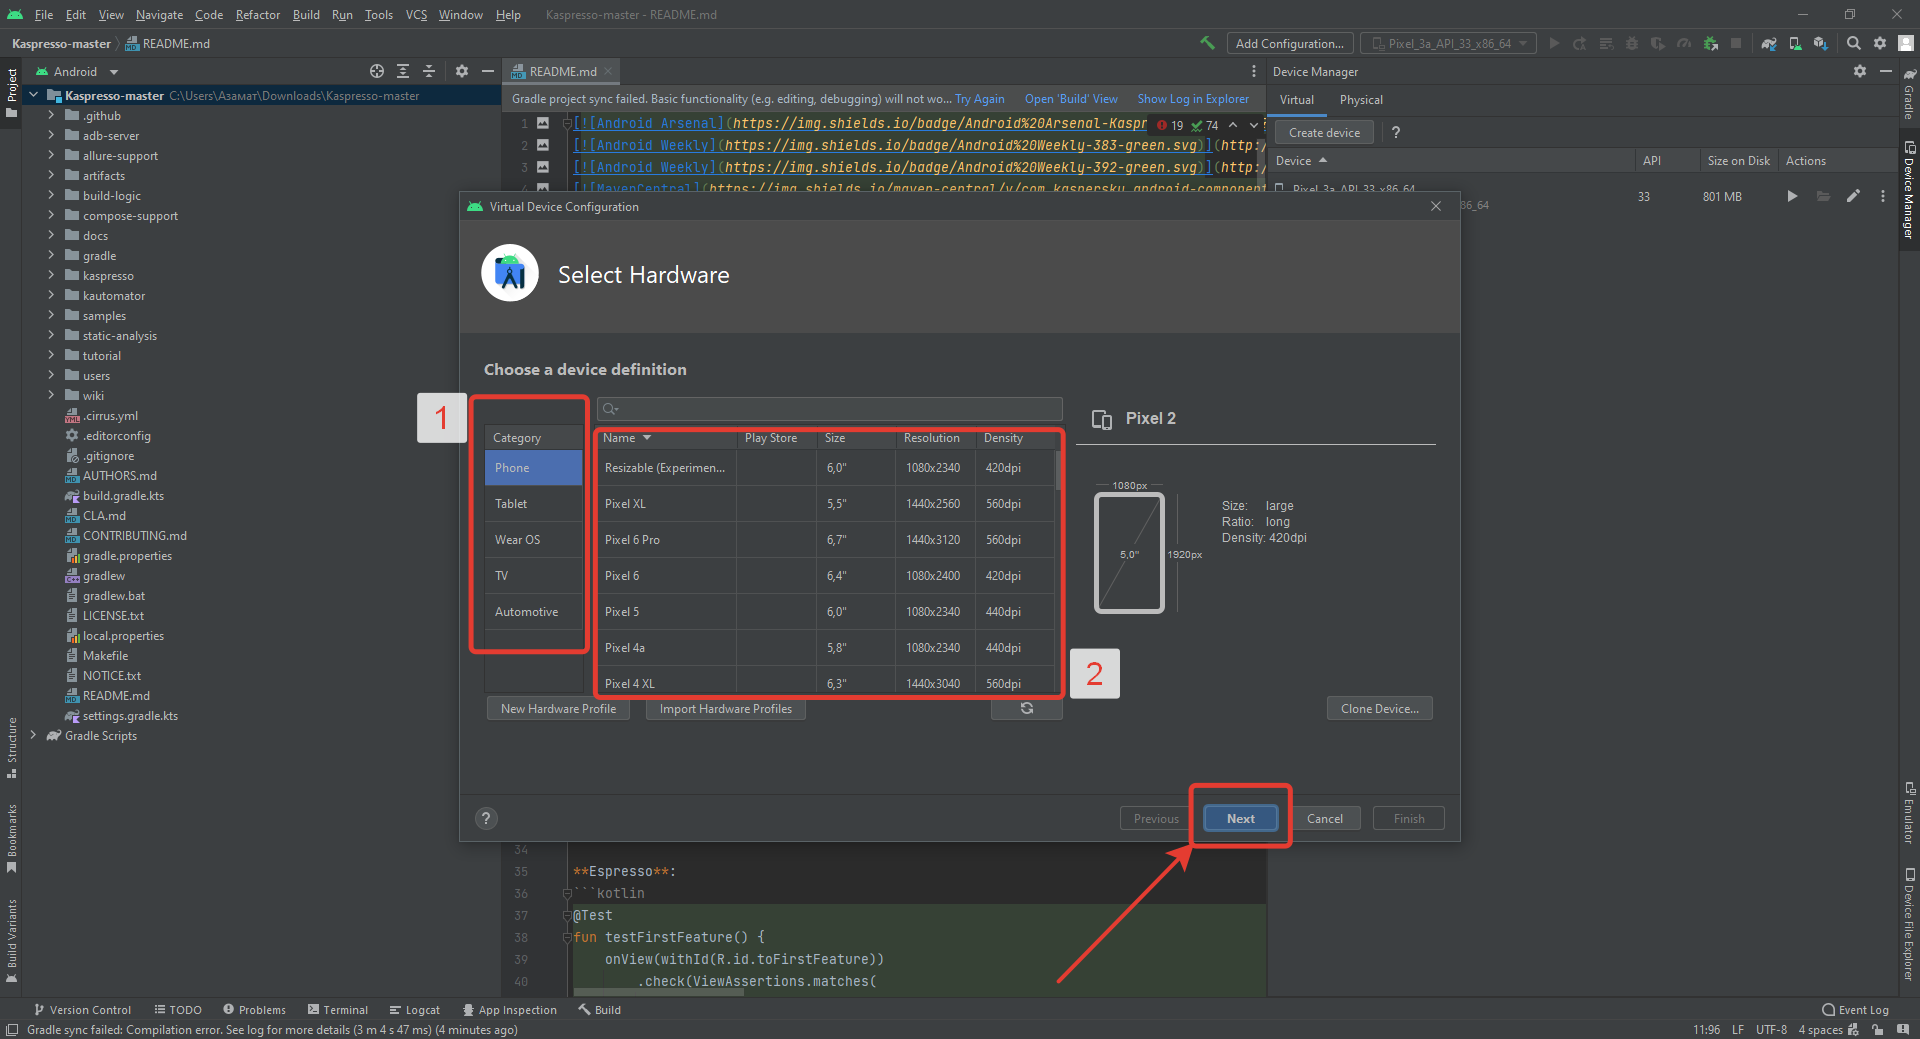Switch to Virtual tab in Device Manager
Screen dimensions: 1920x1039
pyautogui.click(x=1297, y=99)
